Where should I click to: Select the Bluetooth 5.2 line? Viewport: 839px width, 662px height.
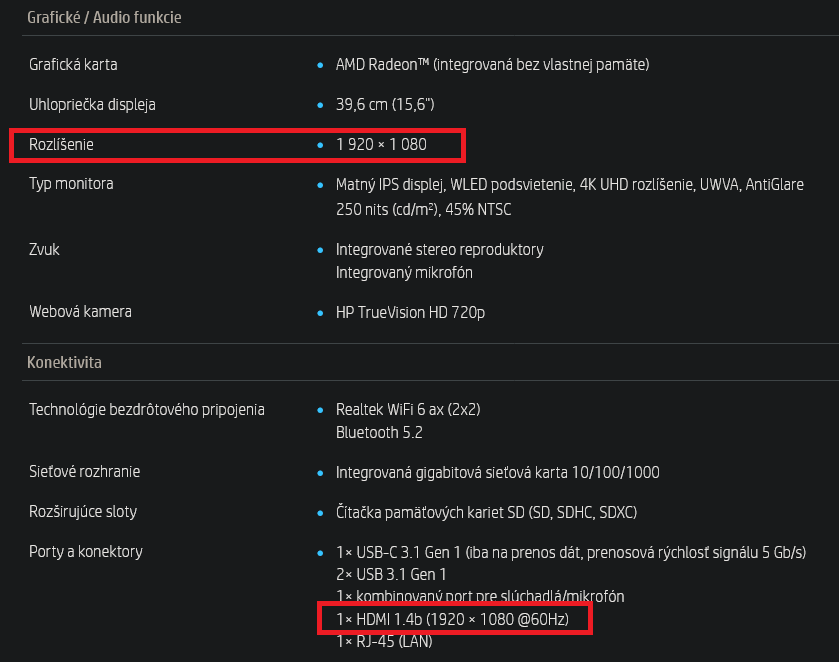point(379,433)
